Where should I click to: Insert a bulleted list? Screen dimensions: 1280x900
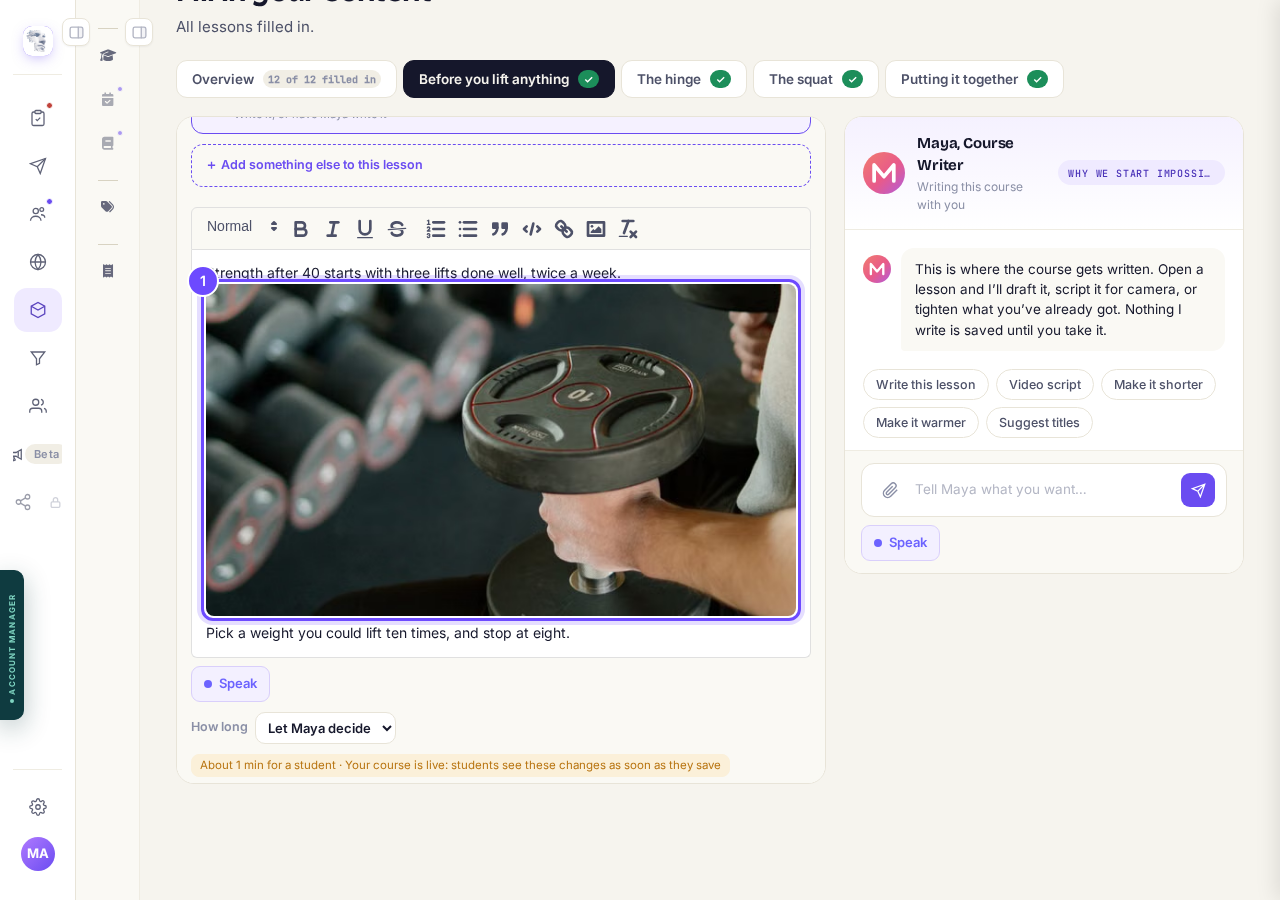(468, 229)
